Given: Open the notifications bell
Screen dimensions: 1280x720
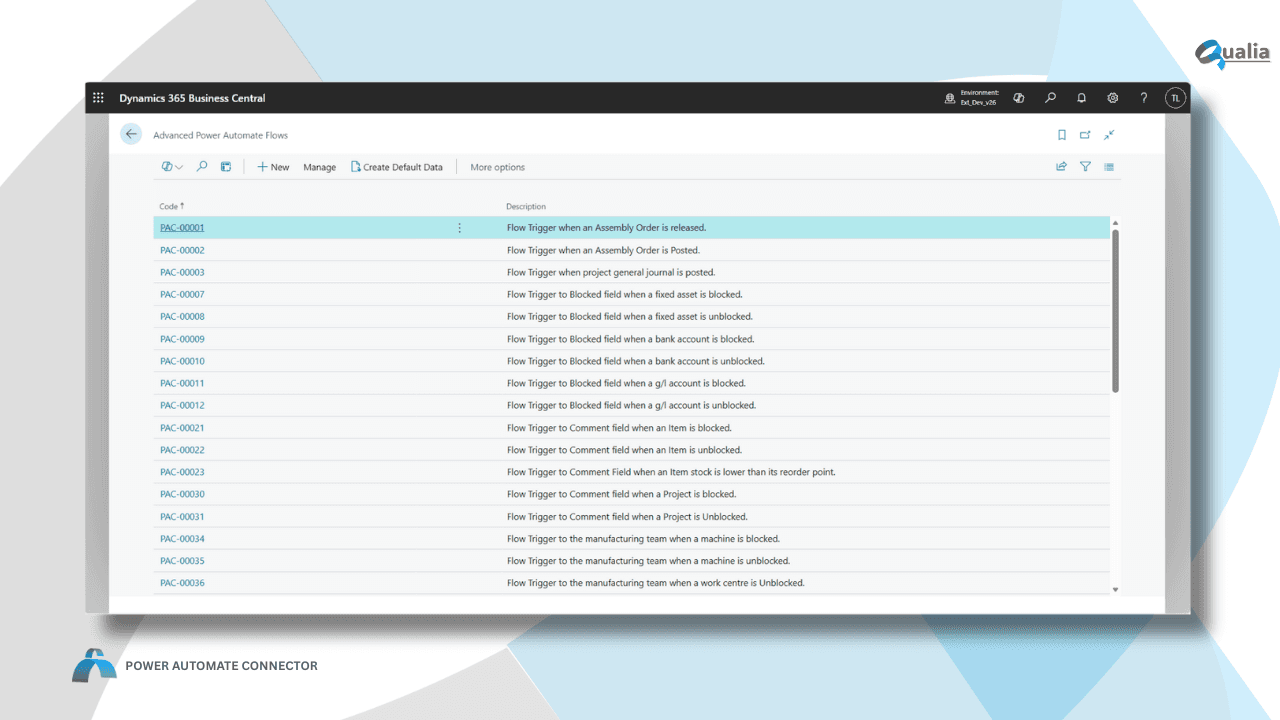Looking at the screenshot, I should coord(1081,98).
